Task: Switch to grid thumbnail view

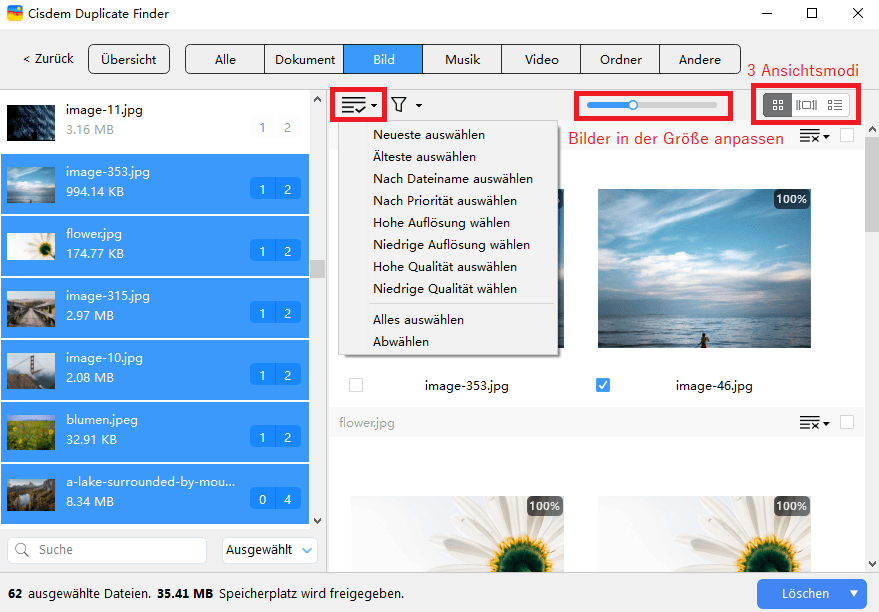Action: [775, 105]
